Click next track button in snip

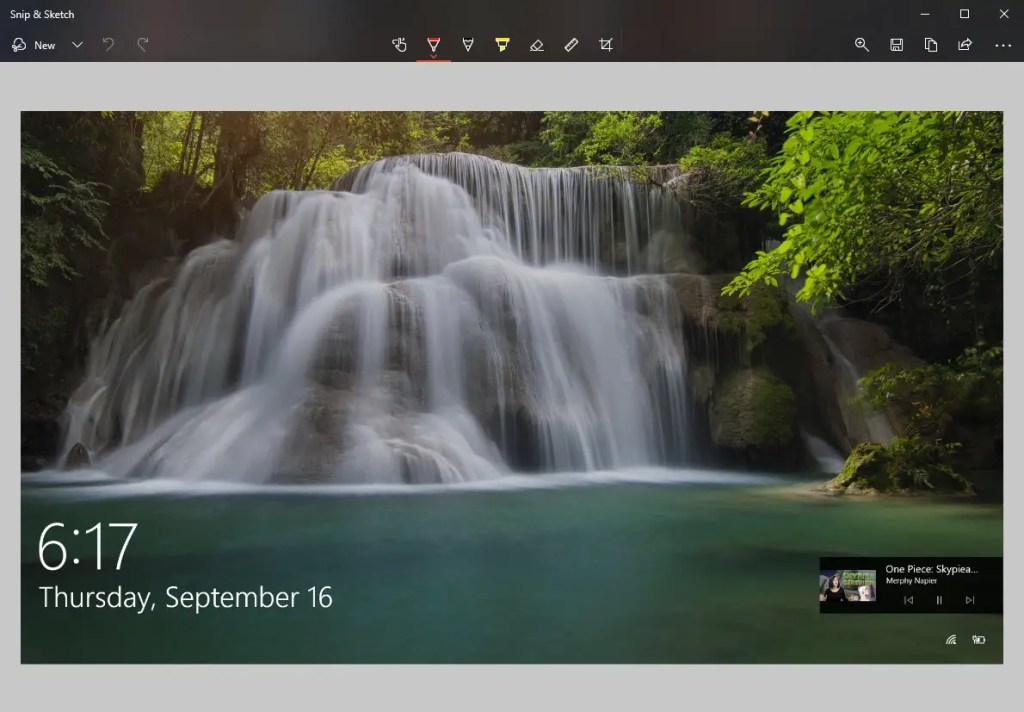[x=970, y=600]
